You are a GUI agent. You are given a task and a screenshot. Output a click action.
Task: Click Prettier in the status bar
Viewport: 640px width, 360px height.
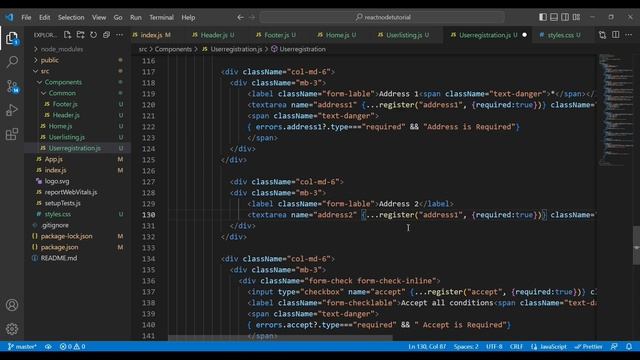(589, 347)
